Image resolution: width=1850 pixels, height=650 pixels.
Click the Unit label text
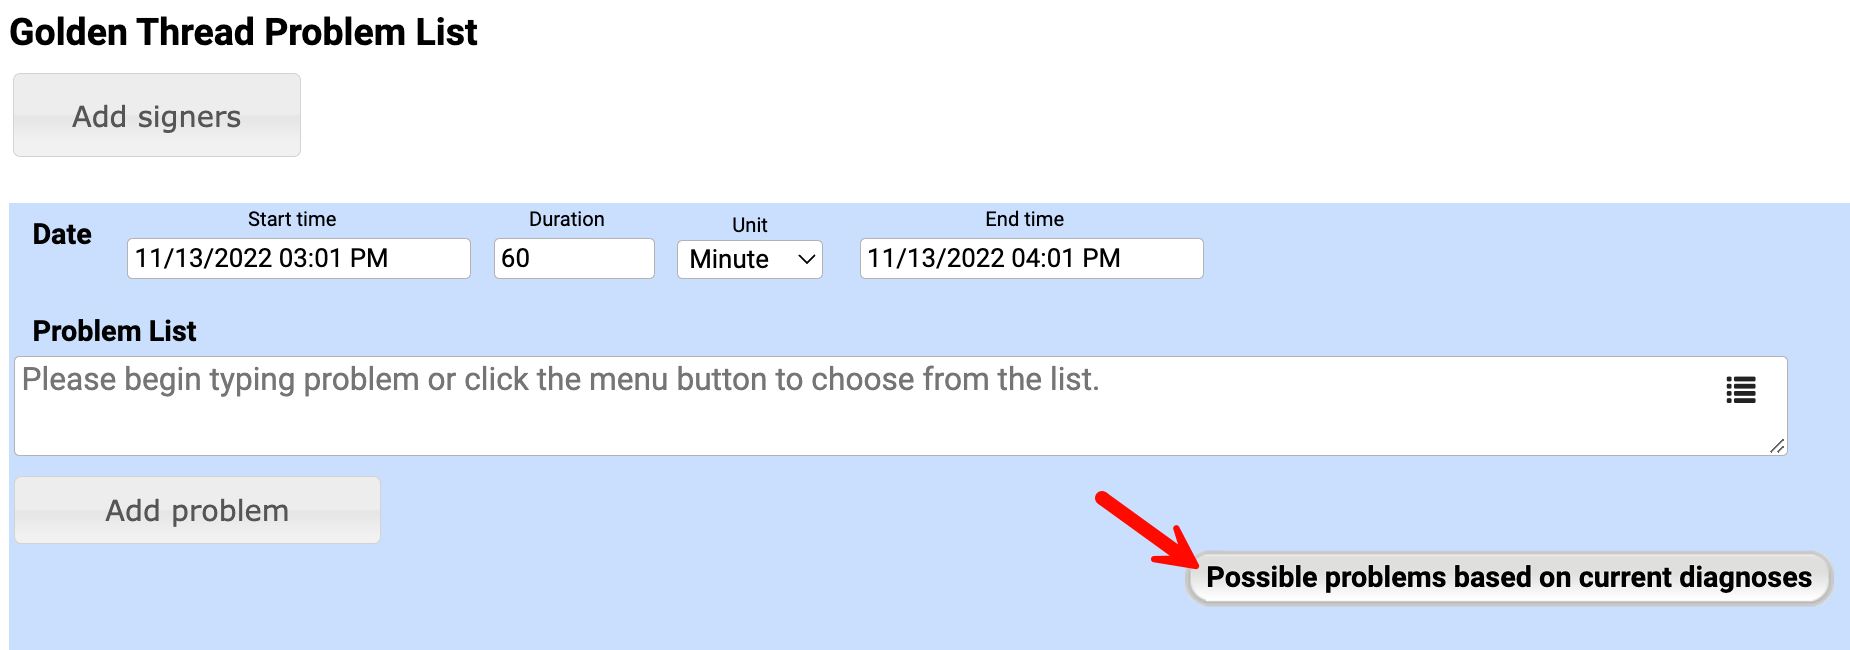[749, 225]
